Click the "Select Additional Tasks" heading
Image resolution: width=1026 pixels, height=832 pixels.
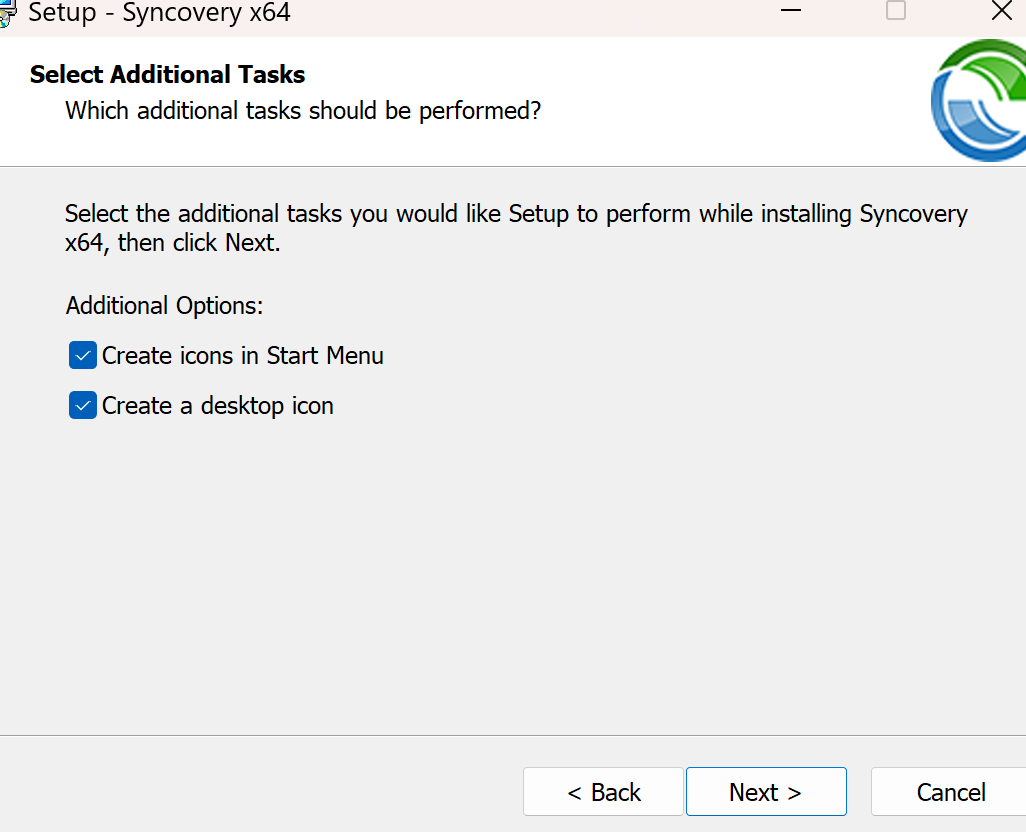(168, 75)
